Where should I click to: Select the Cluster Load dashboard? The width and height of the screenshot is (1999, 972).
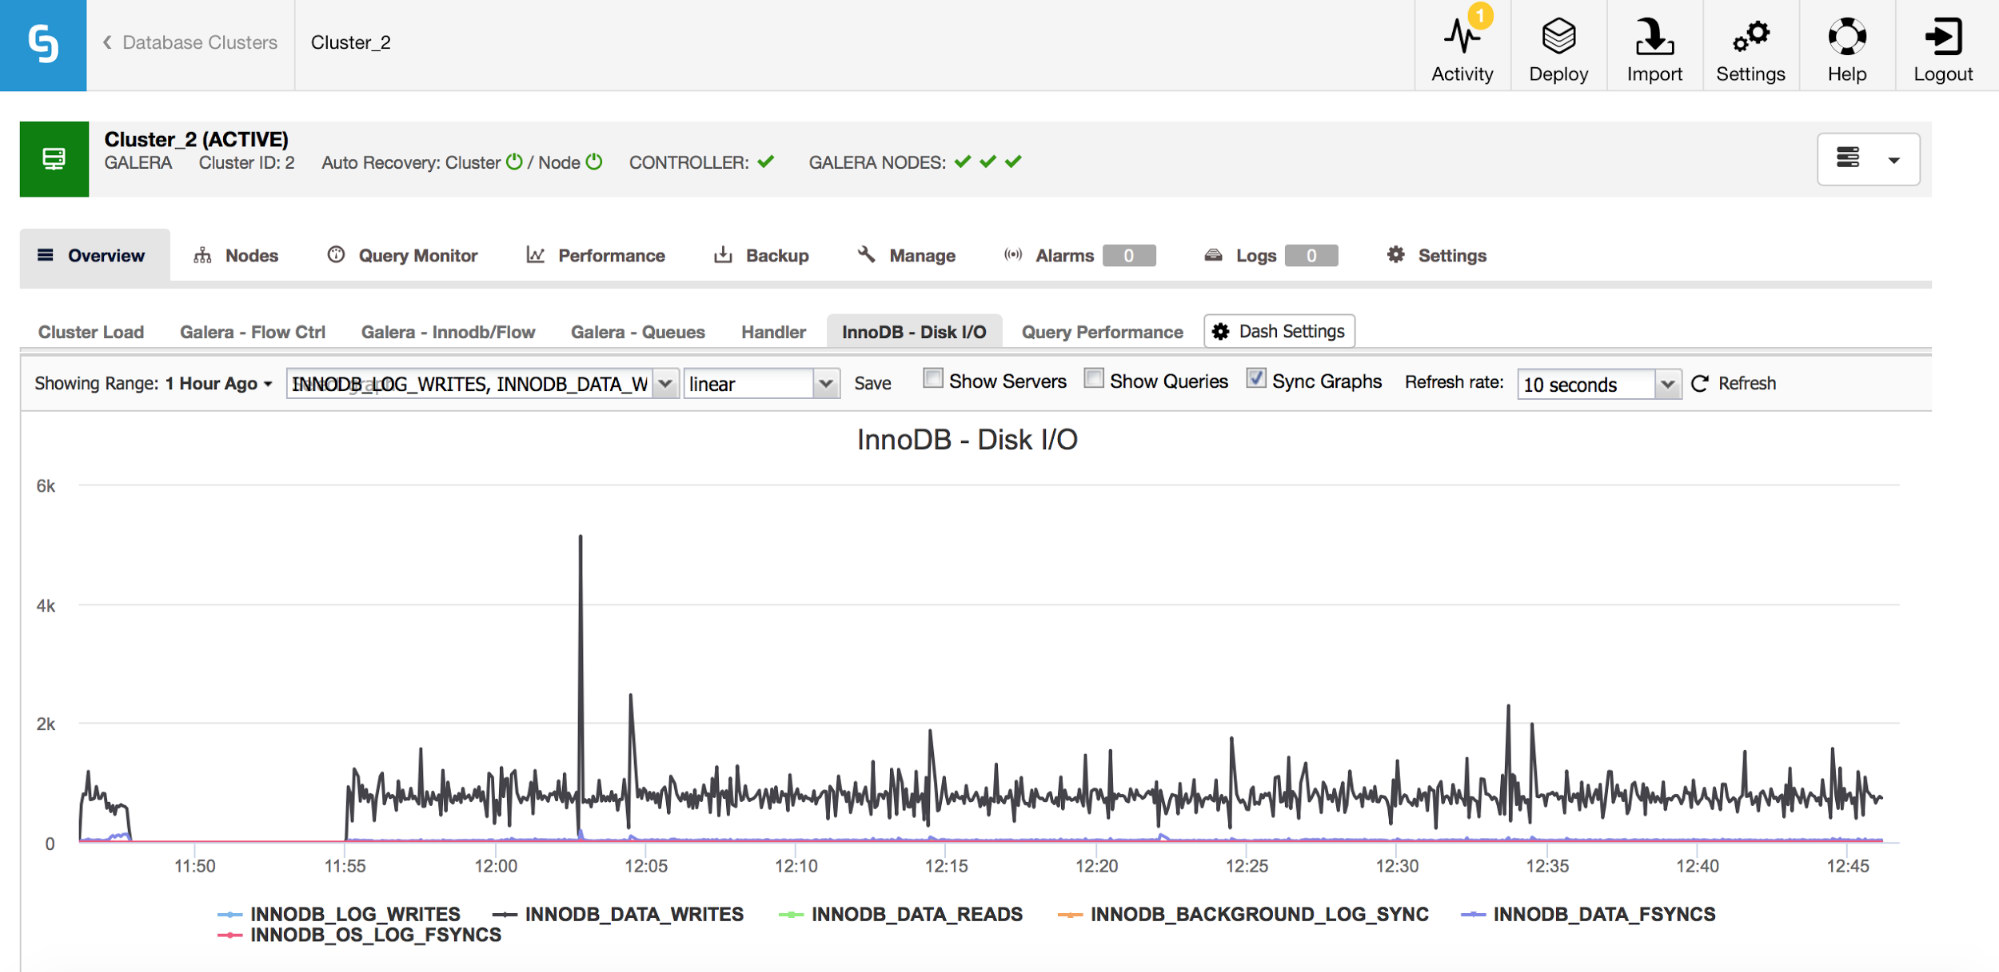[x=91, y=332]
